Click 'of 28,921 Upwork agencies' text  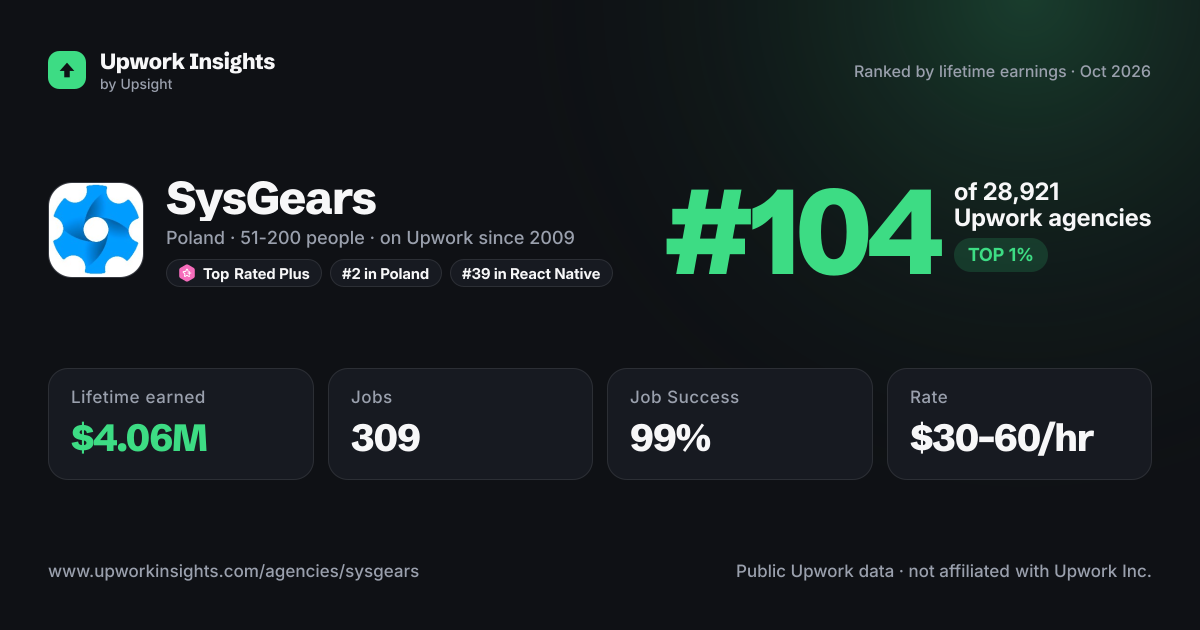tap(1052, 205)
